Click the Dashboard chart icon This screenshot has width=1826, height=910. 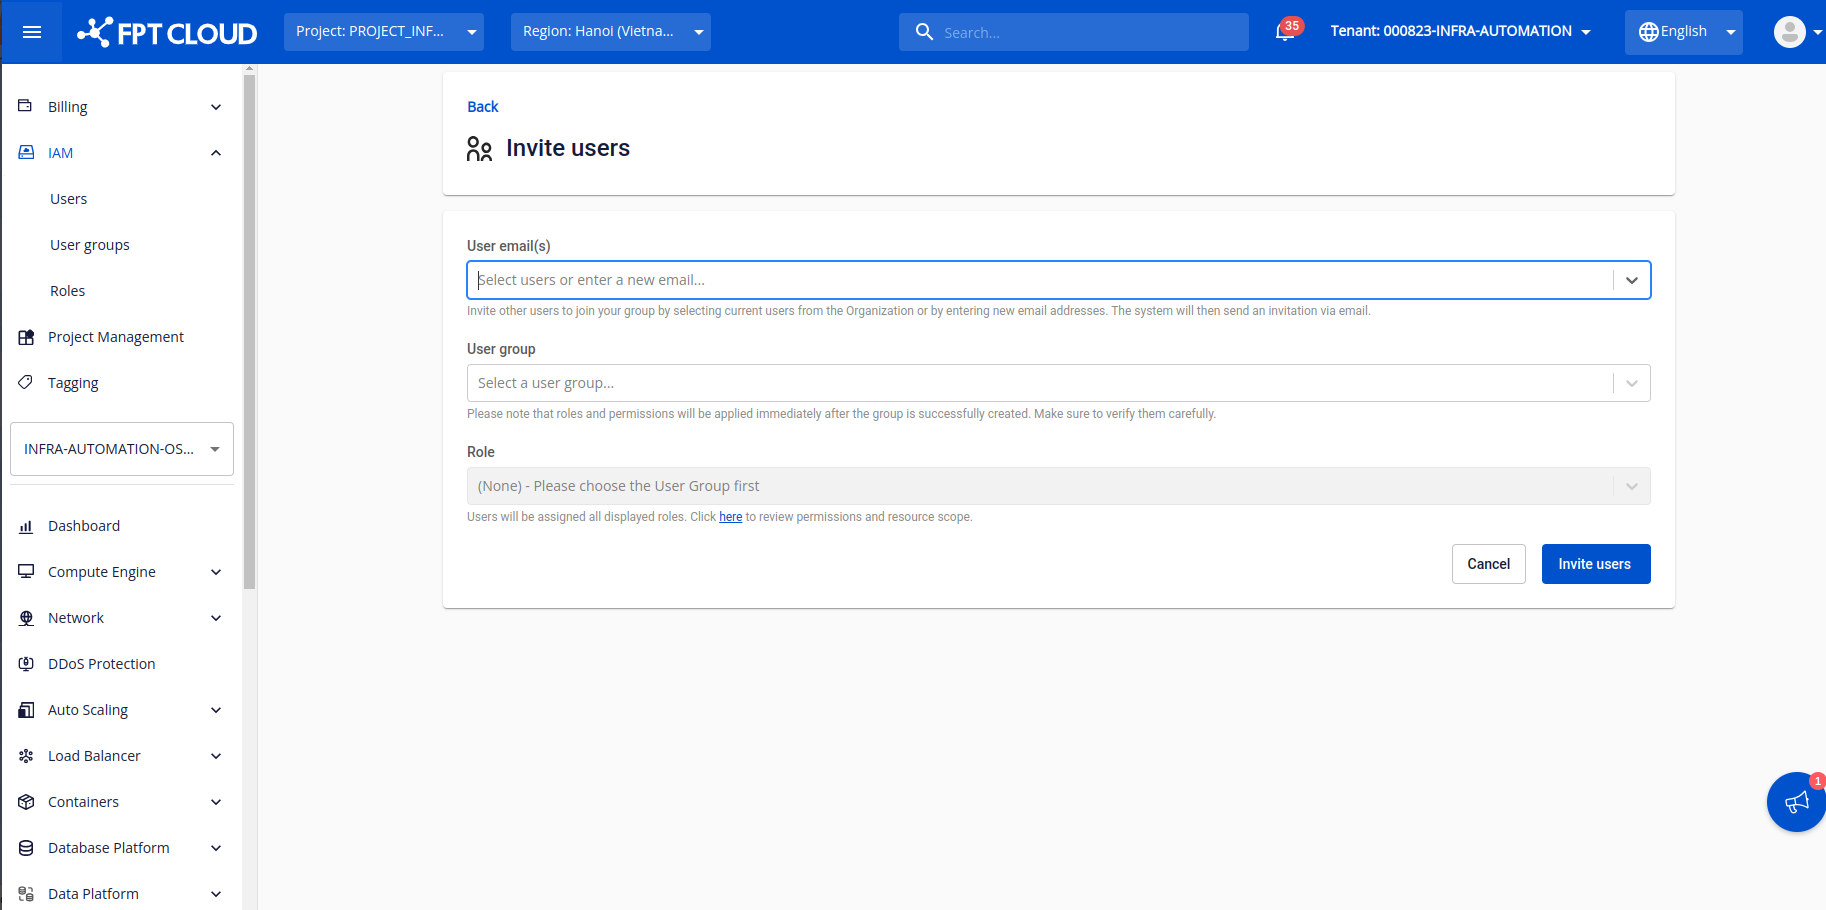click(x=26, y=526)
